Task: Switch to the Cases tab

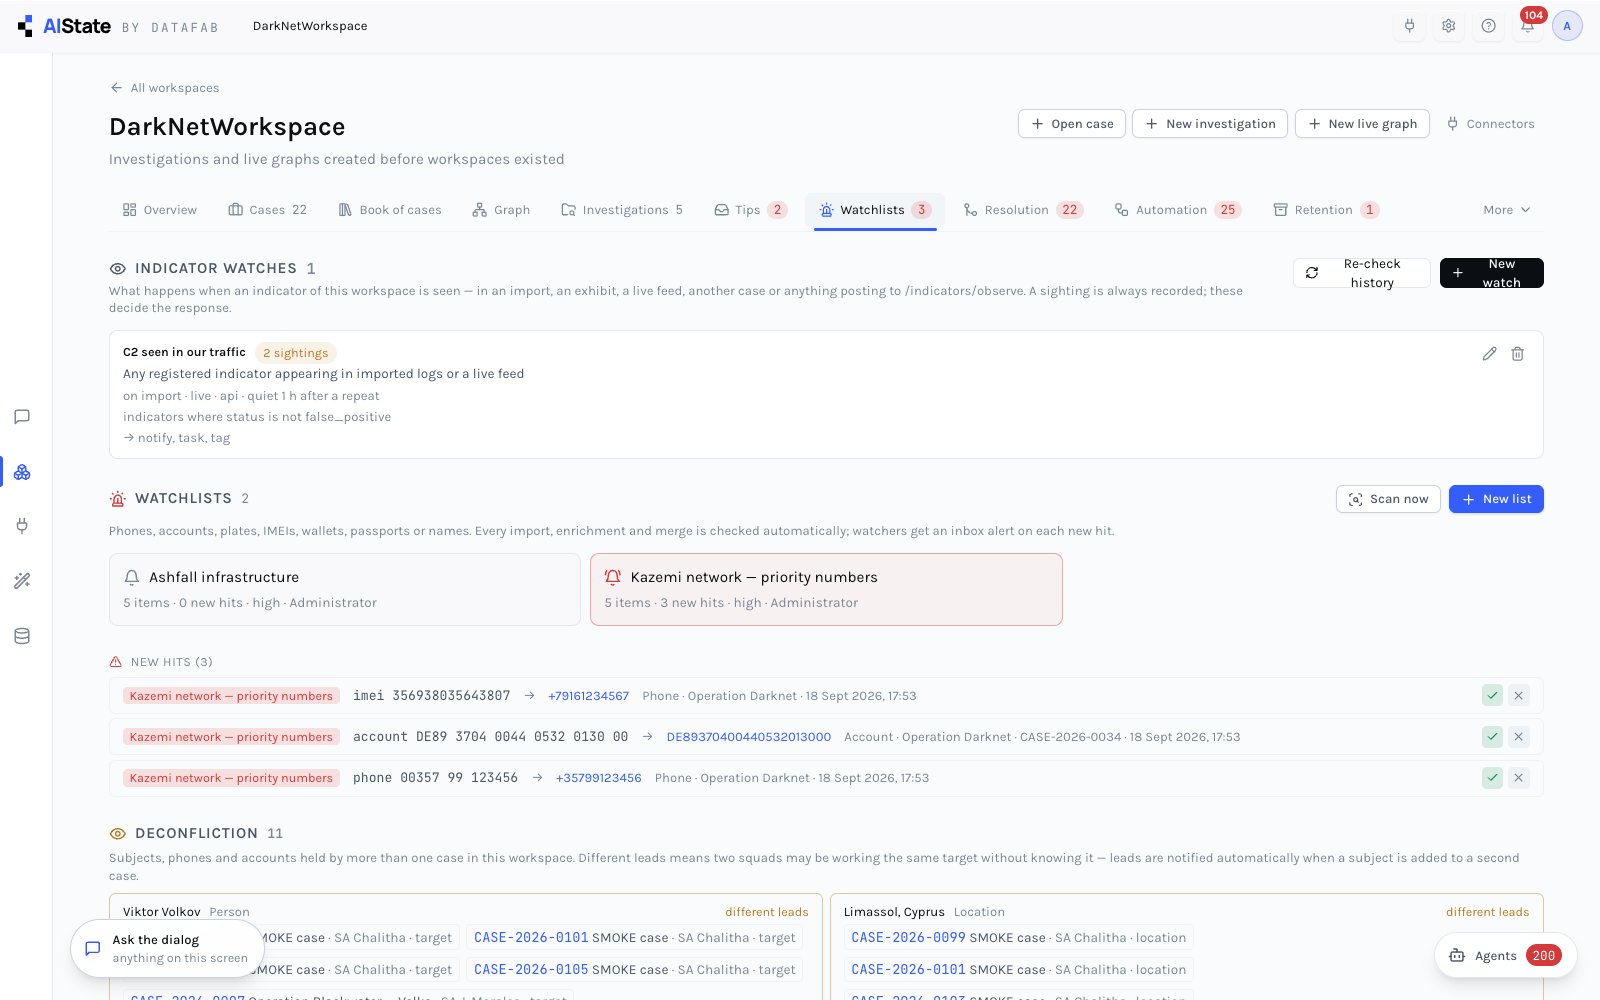Action: 267,210
